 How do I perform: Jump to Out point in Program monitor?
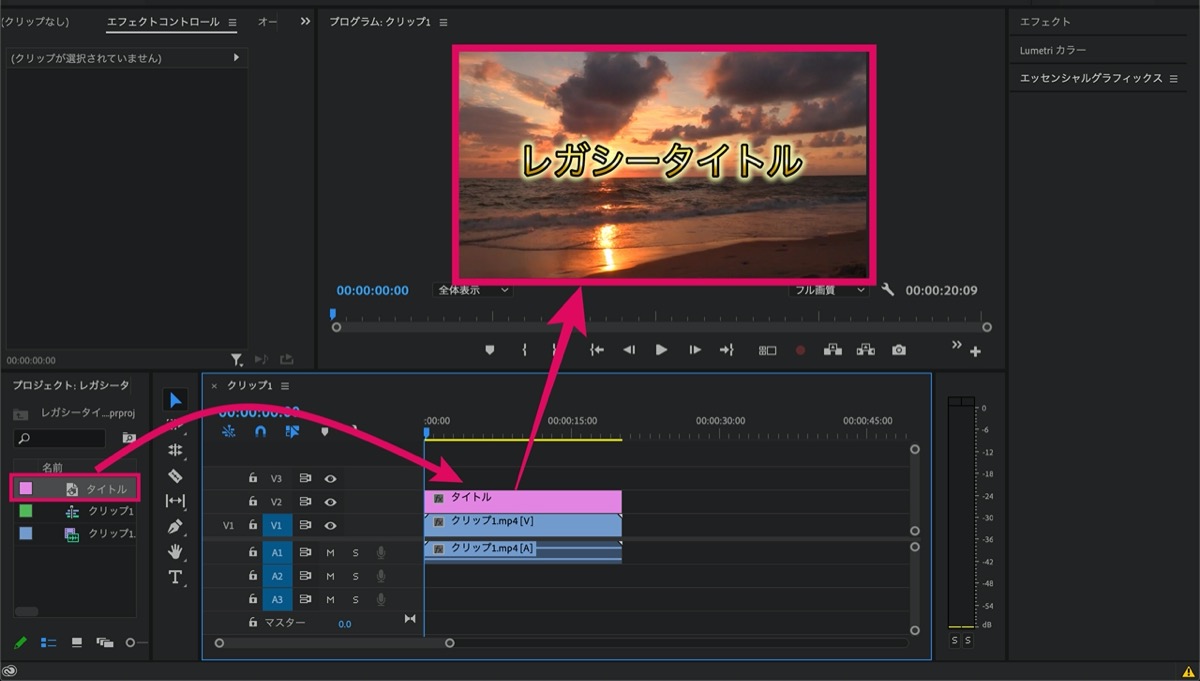(x=727, y=350)
